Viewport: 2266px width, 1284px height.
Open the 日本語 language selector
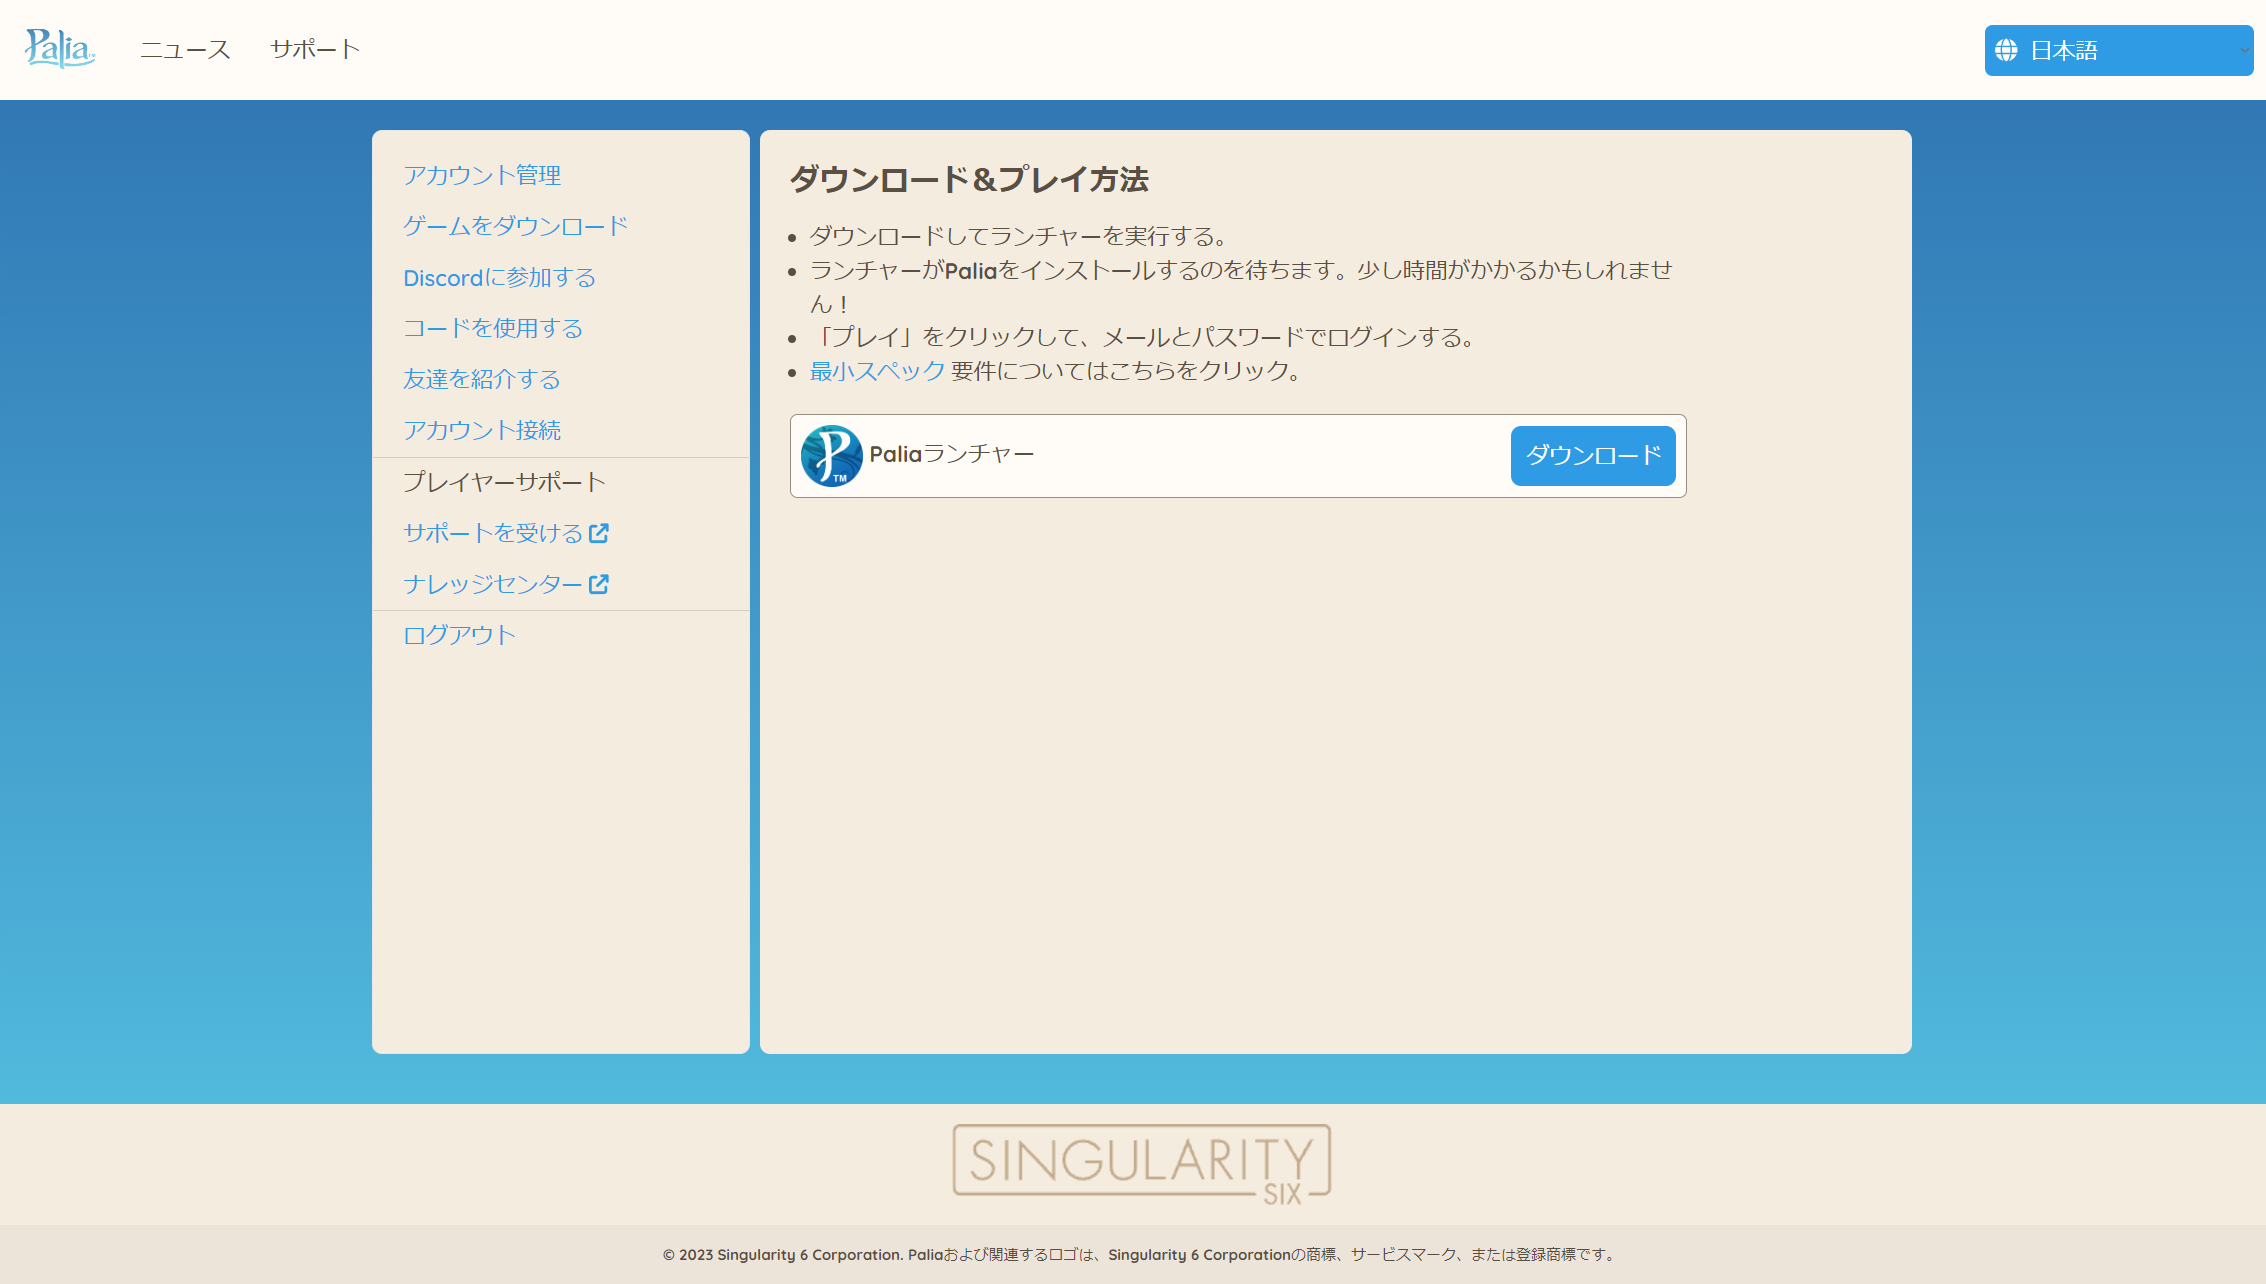point(2117,50)
